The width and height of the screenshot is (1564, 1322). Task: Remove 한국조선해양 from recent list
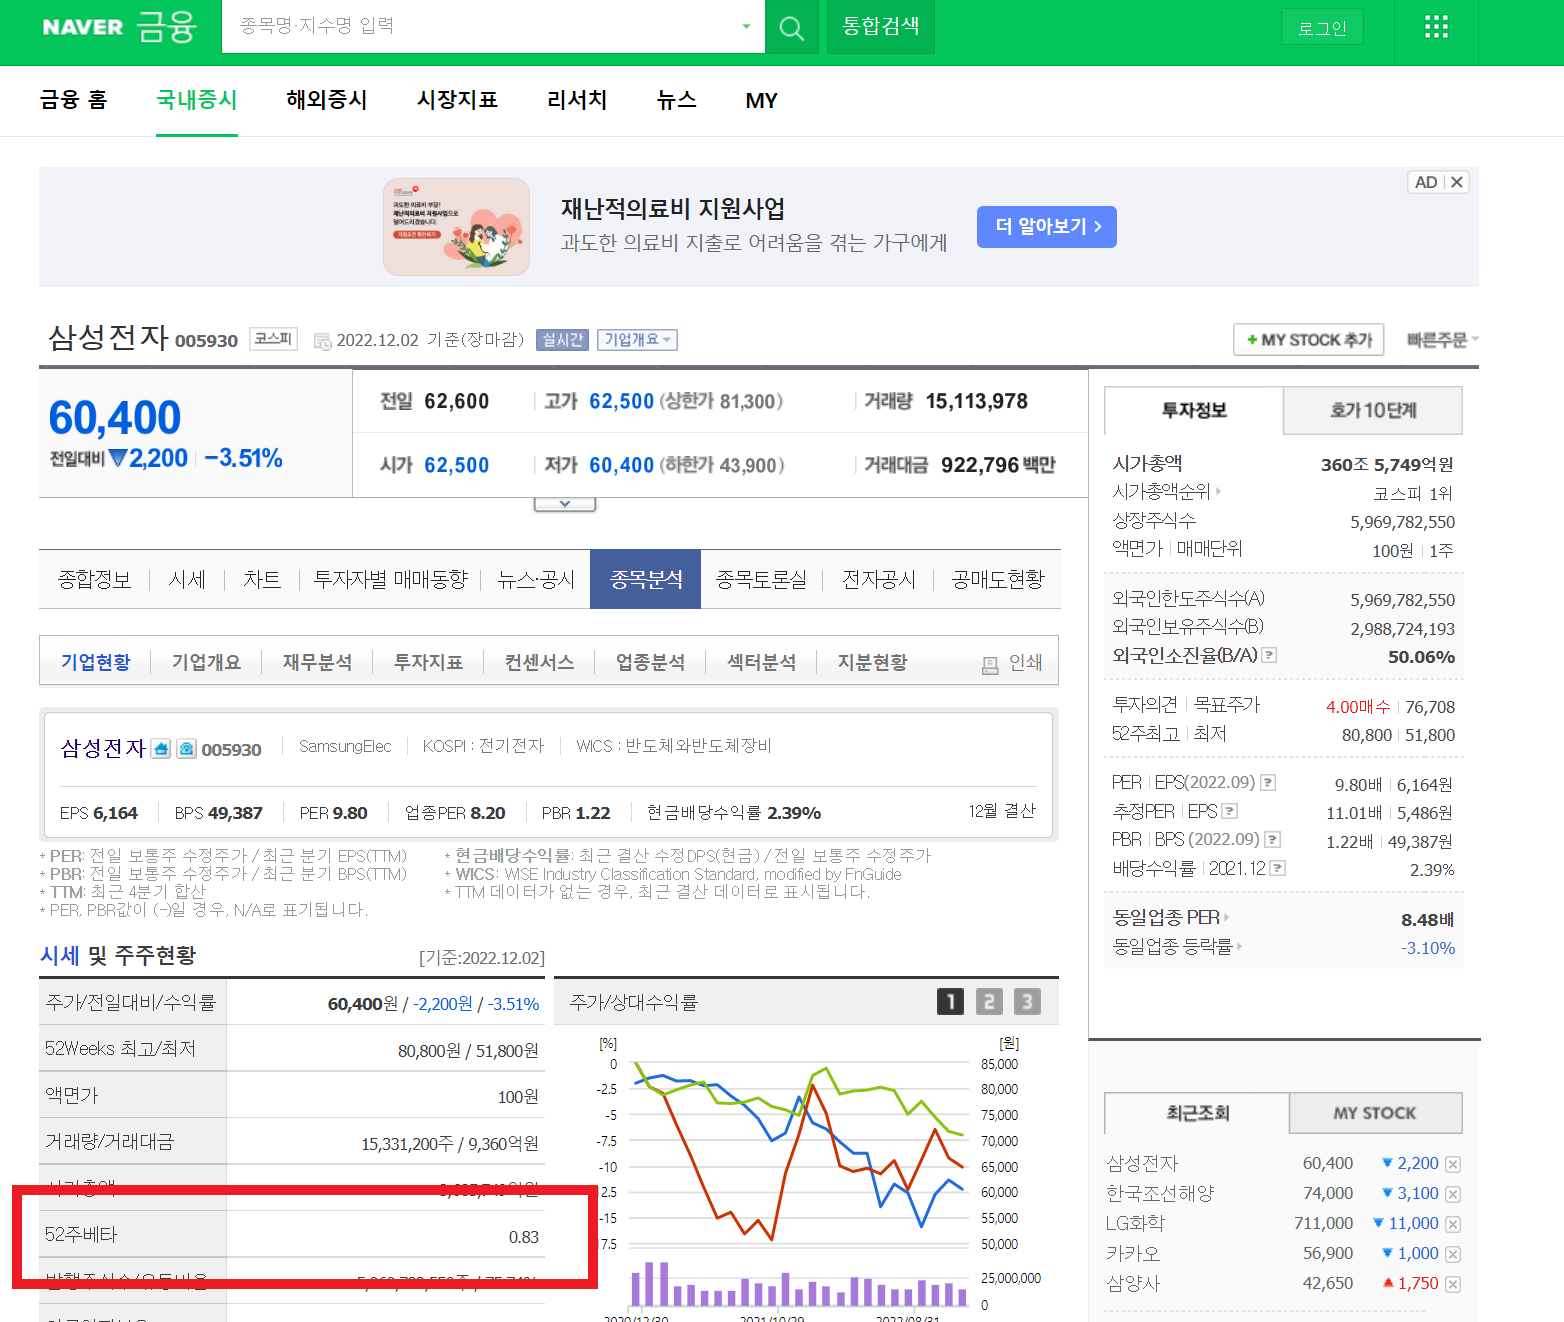1453,1194
